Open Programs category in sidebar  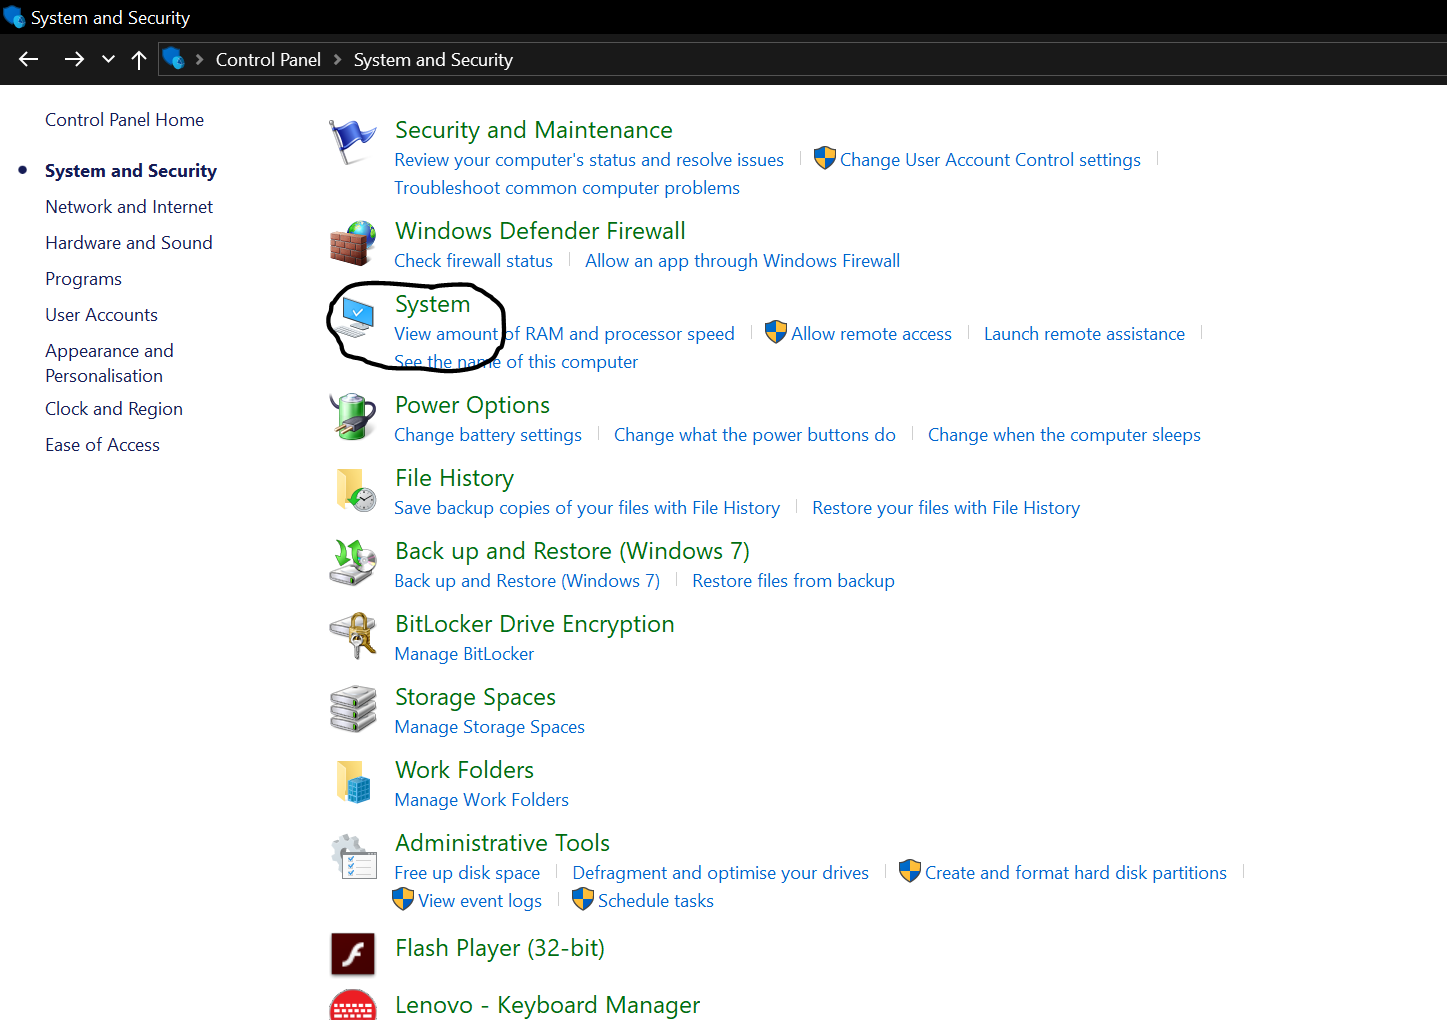pyautogui.click(x=83, y=279)
